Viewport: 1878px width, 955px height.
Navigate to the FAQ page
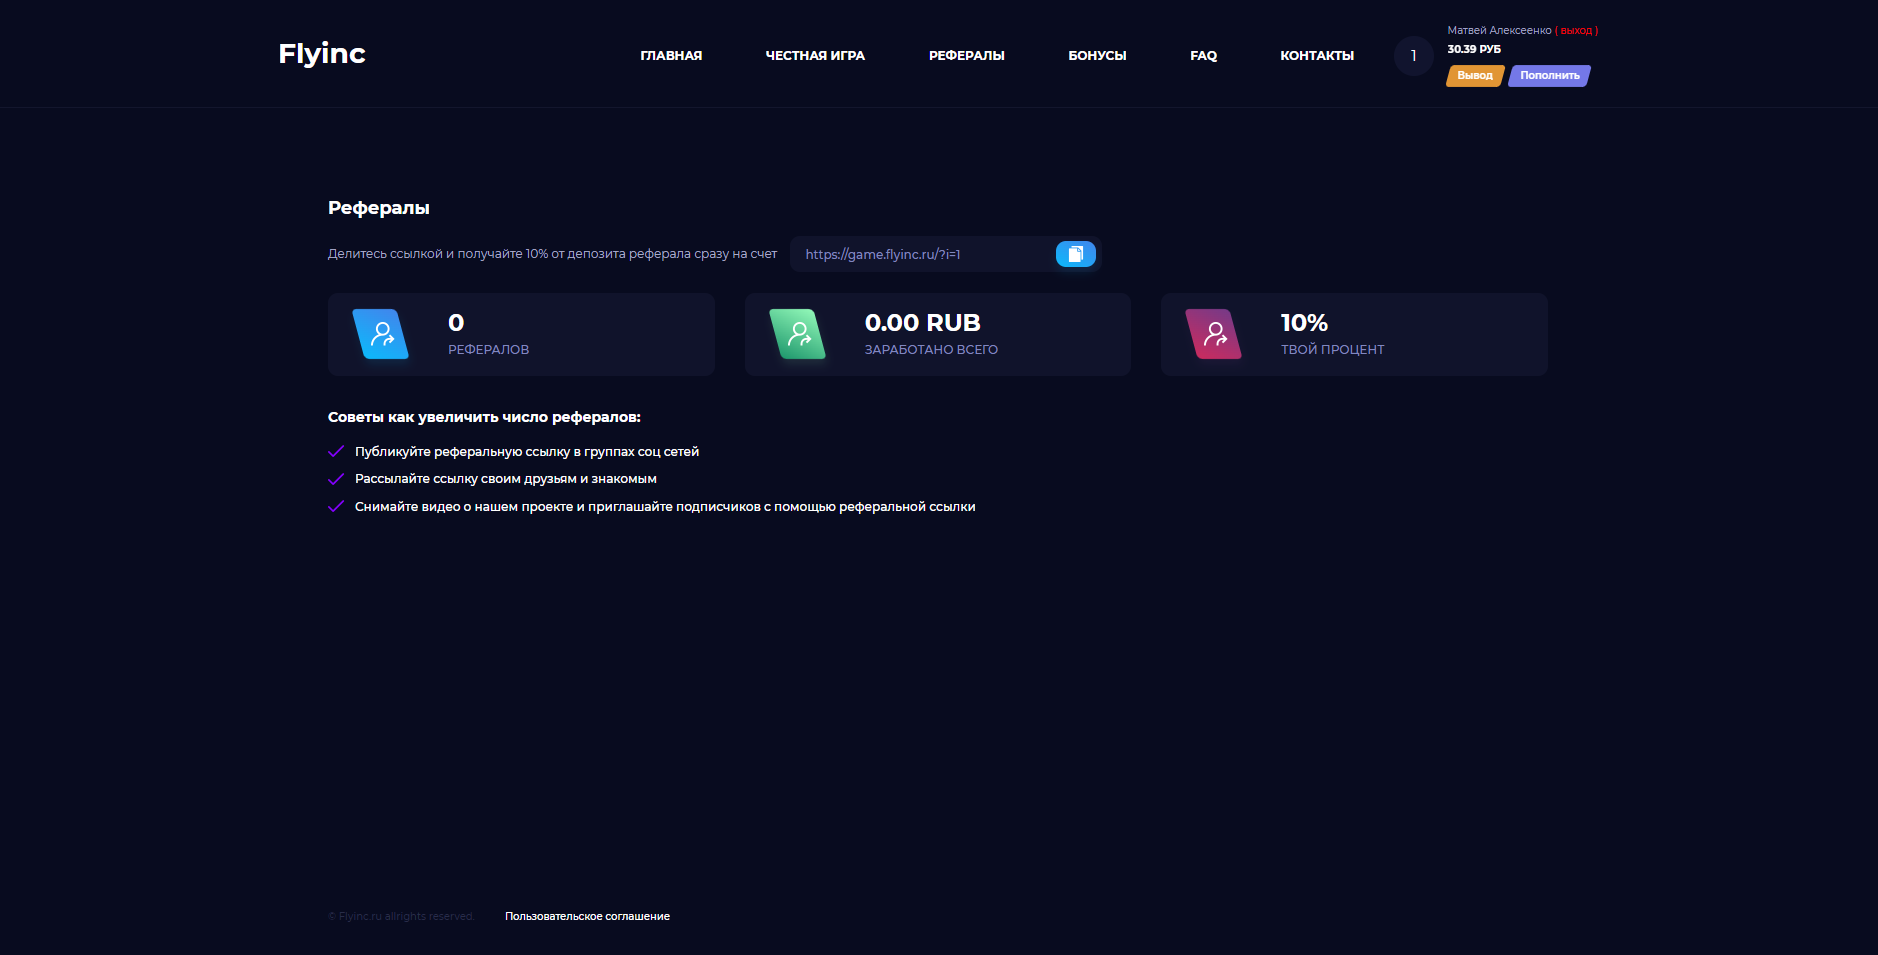click(1203, 56)
